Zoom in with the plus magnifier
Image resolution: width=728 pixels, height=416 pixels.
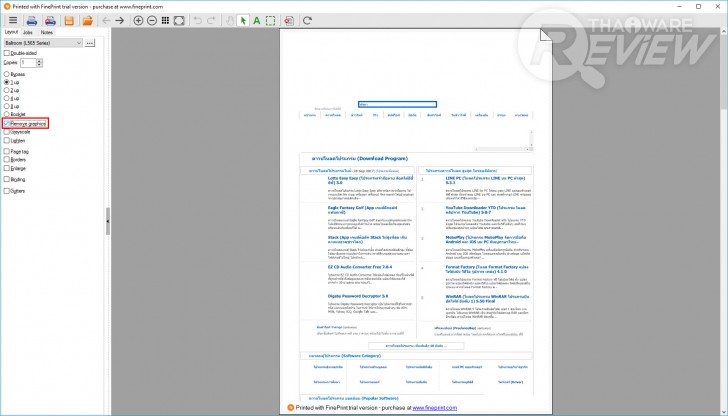tap(138, 20)
